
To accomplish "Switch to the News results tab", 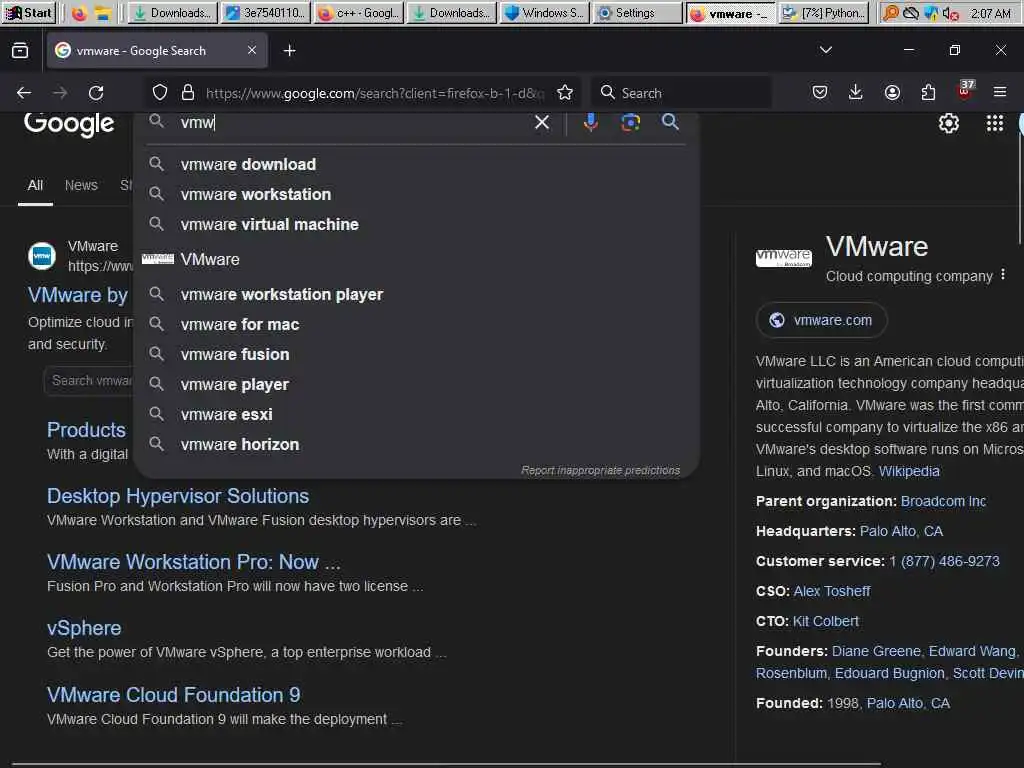I will tap(81, 185).
